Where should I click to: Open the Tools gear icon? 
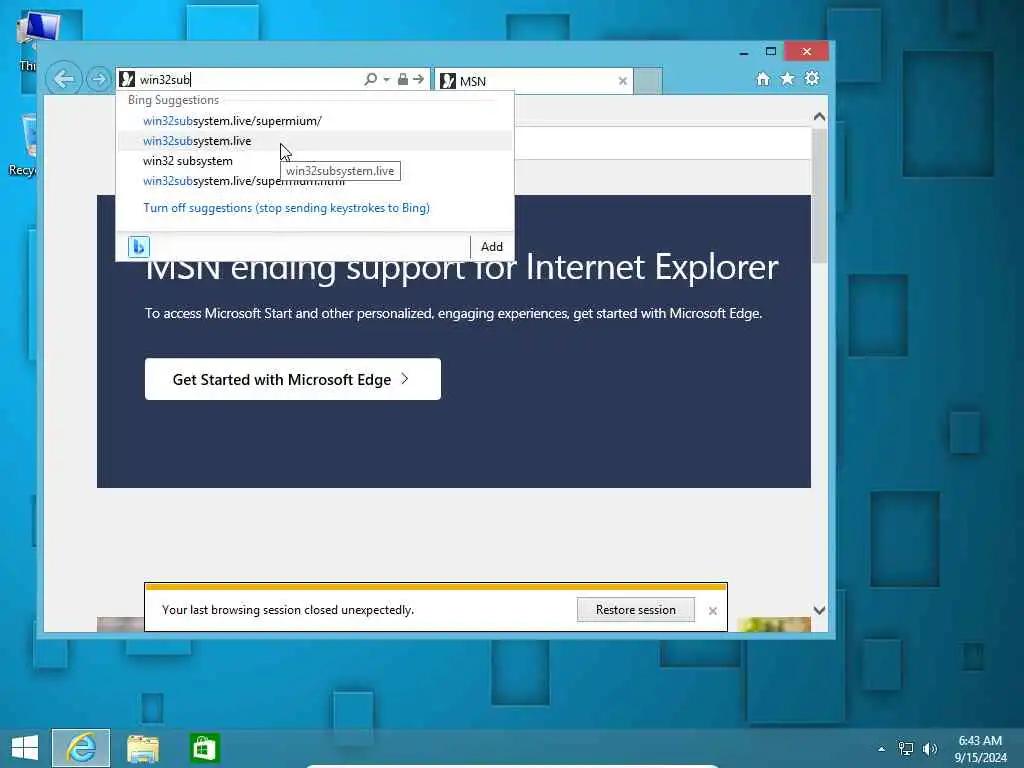tap(812, 79)
